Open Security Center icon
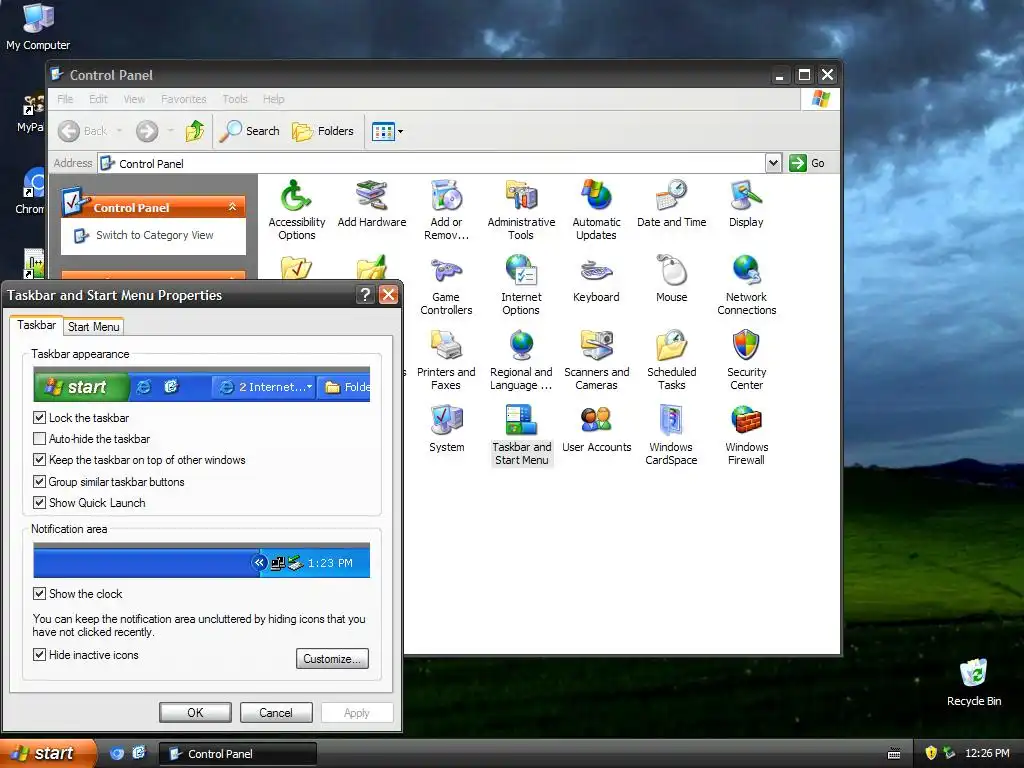The width and height of the screenshot is (1024, 768). point(746,360)
